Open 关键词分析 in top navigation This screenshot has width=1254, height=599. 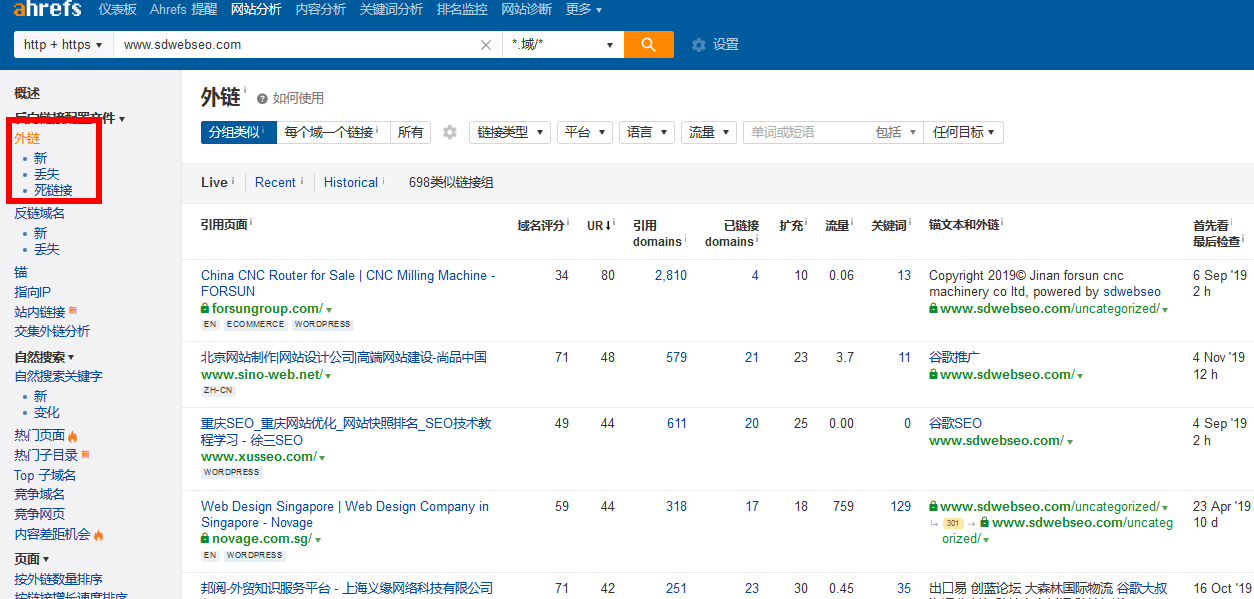[392, 9]
